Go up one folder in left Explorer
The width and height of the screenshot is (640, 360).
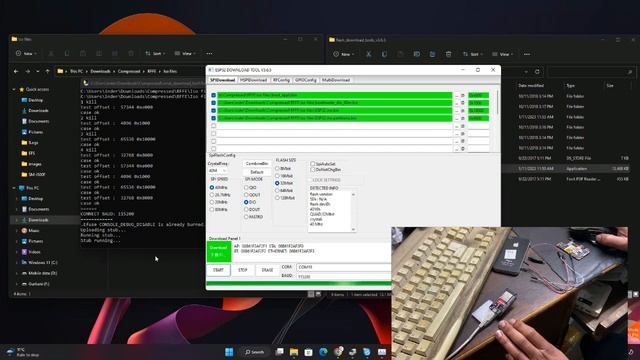tap(47, 71)
